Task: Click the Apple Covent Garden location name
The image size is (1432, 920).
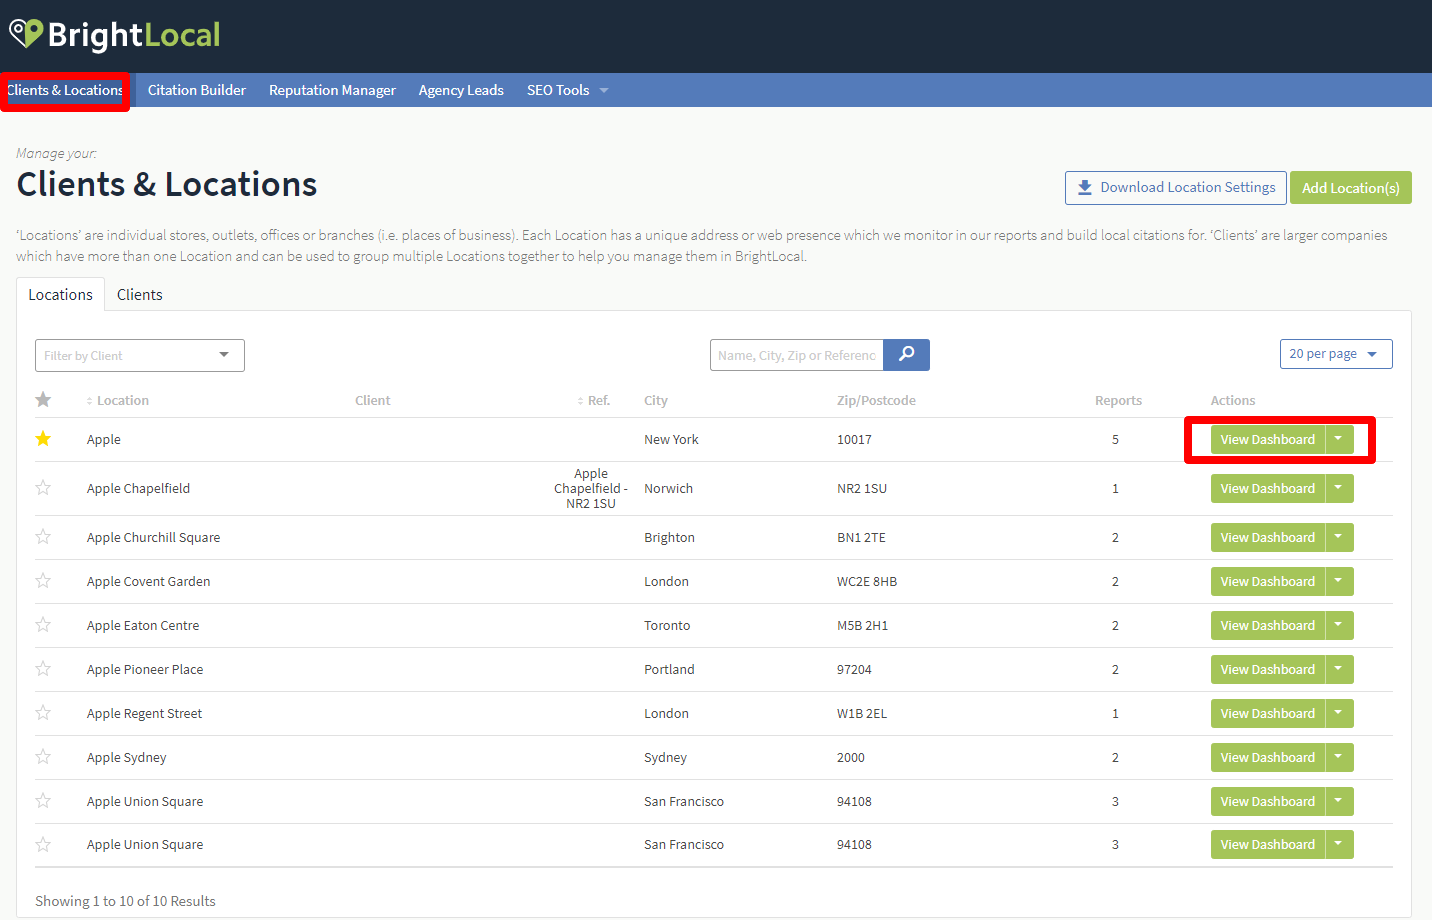Action: [148, 581]
